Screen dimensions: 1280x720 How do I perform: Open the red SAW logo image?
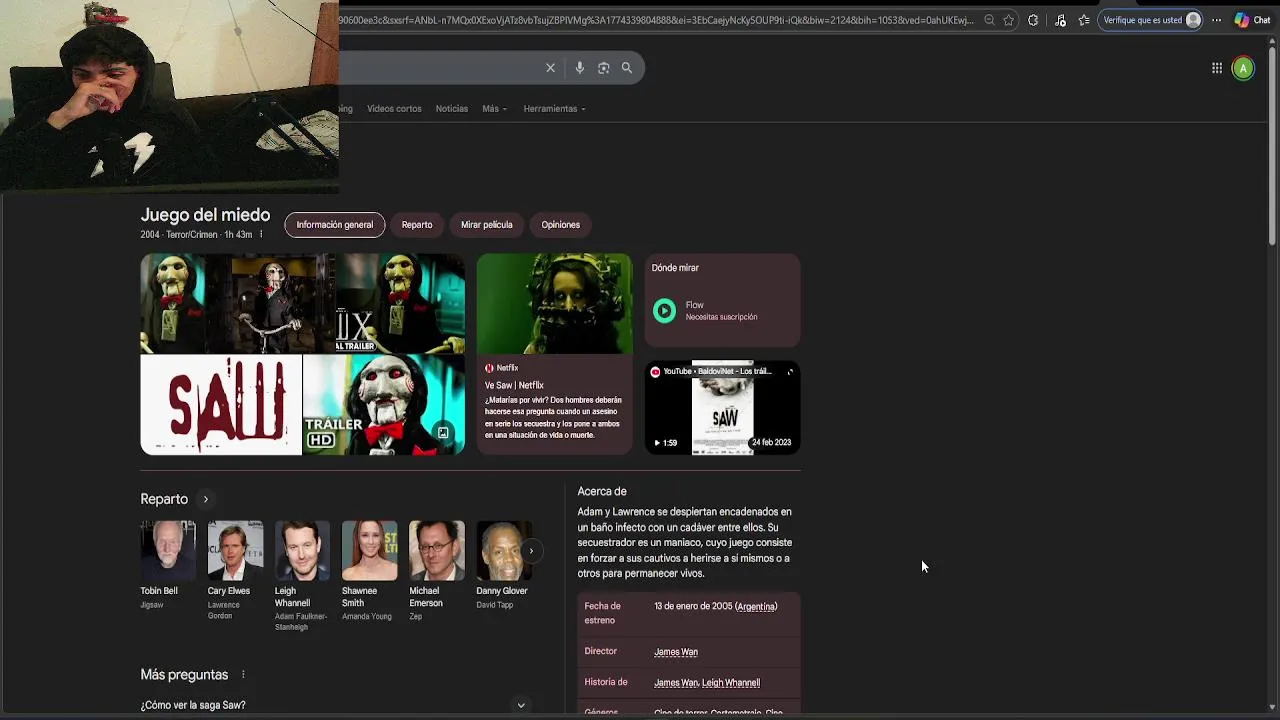pos(221,405)
